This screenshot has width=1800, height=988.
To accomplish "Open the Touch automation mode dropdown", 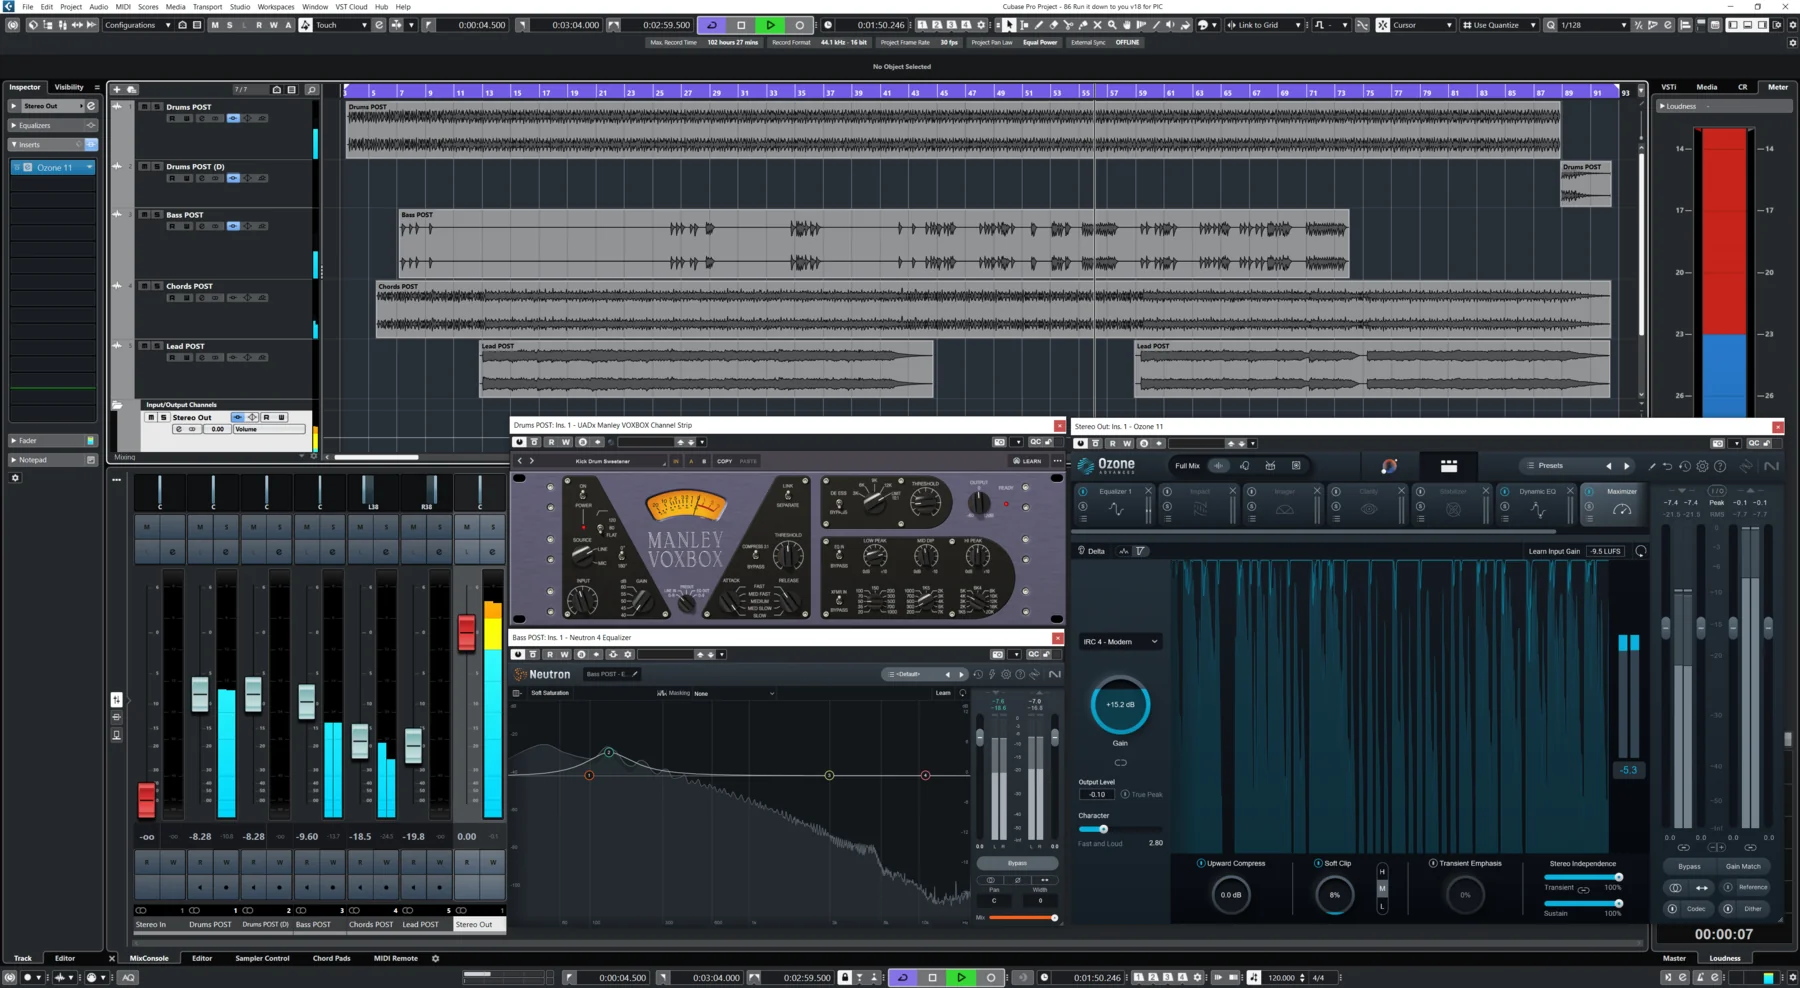I will tap(341, 25).
